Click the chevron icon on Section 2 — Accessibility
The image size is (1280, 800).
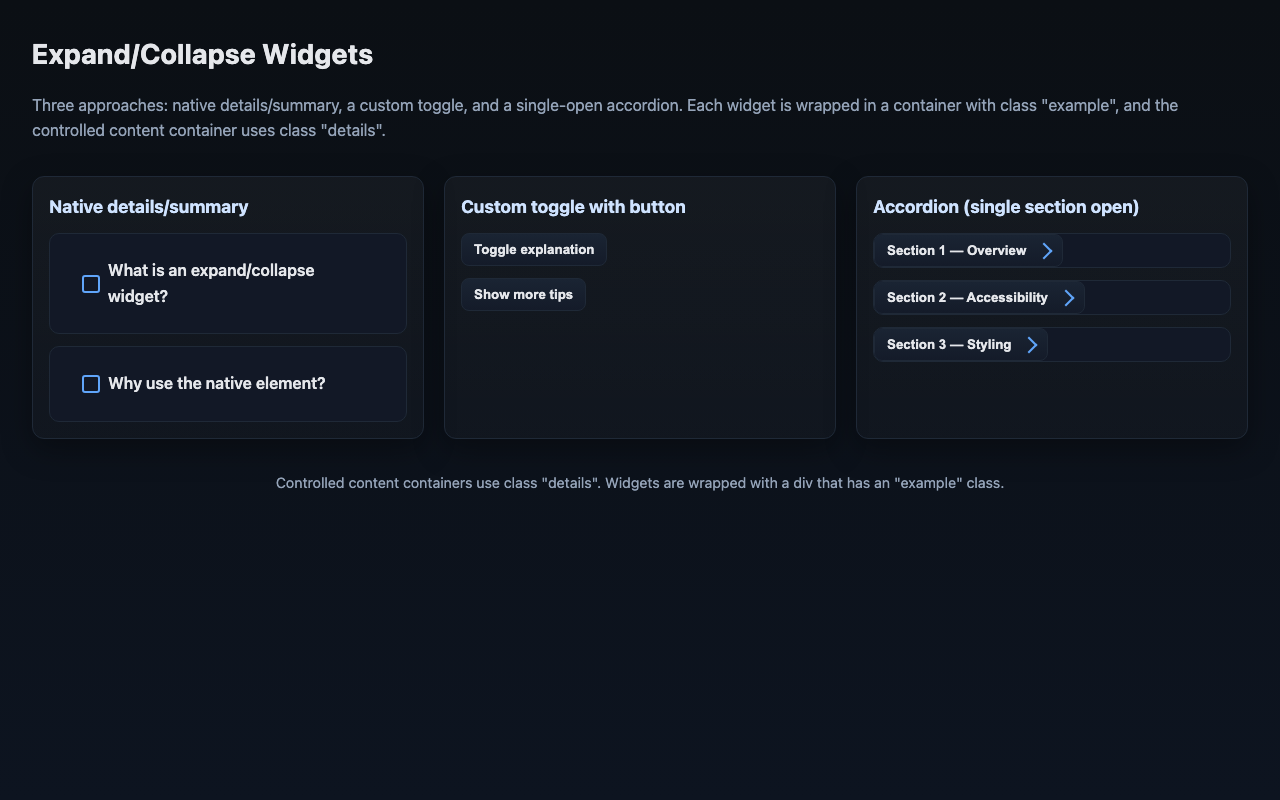[1069, 297]
